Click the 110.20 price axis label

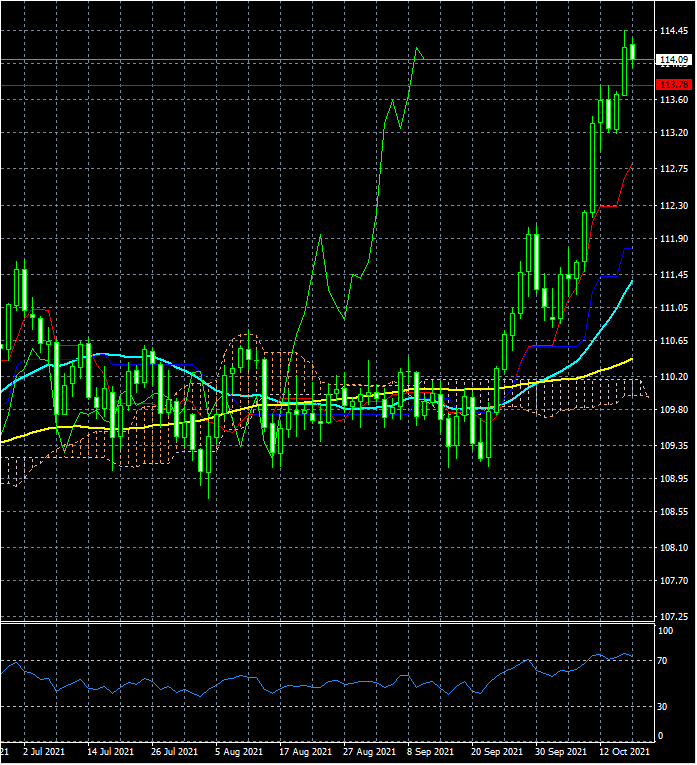[674, 377]
